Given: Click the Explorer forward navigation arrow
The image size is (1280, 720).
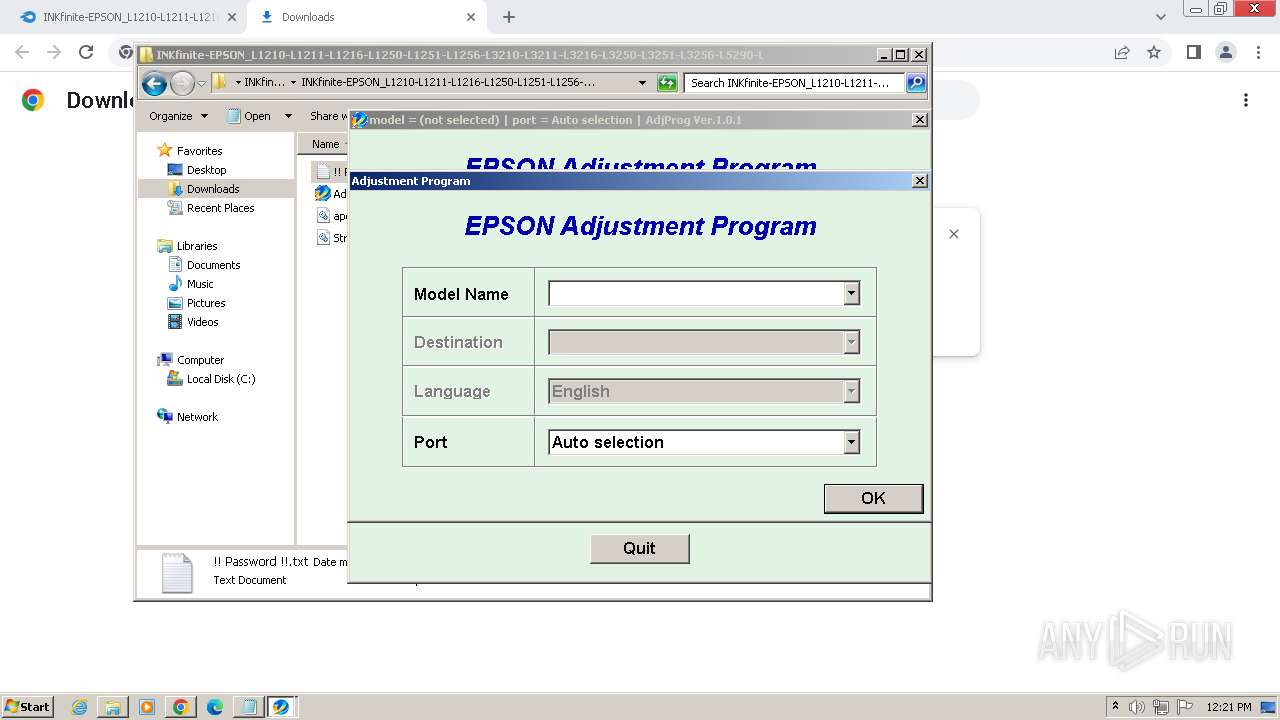Looking at the screenshot, I should 182,83.
